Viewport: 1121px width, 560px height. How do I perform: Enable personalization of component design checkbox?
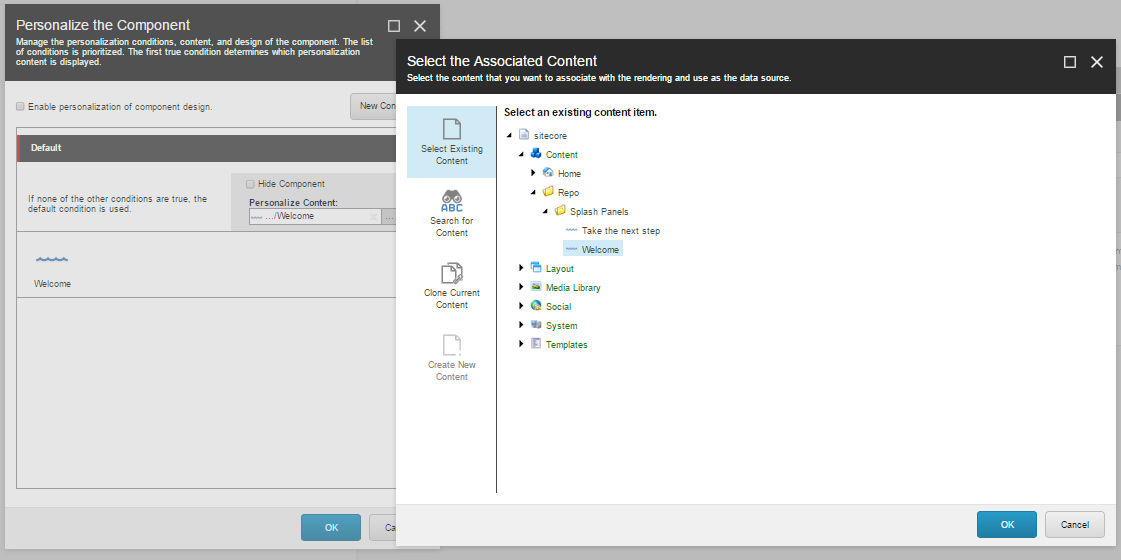21,106
